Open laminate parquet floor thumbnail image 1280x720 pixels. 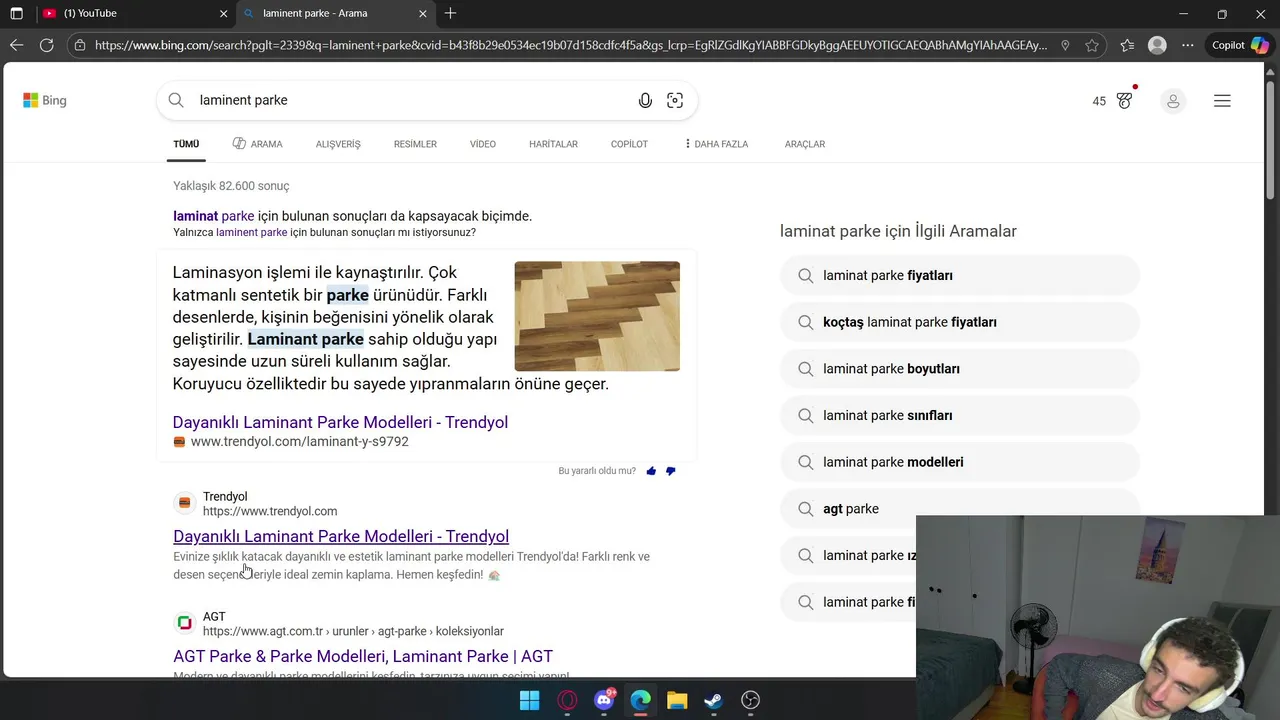[597, 316]
